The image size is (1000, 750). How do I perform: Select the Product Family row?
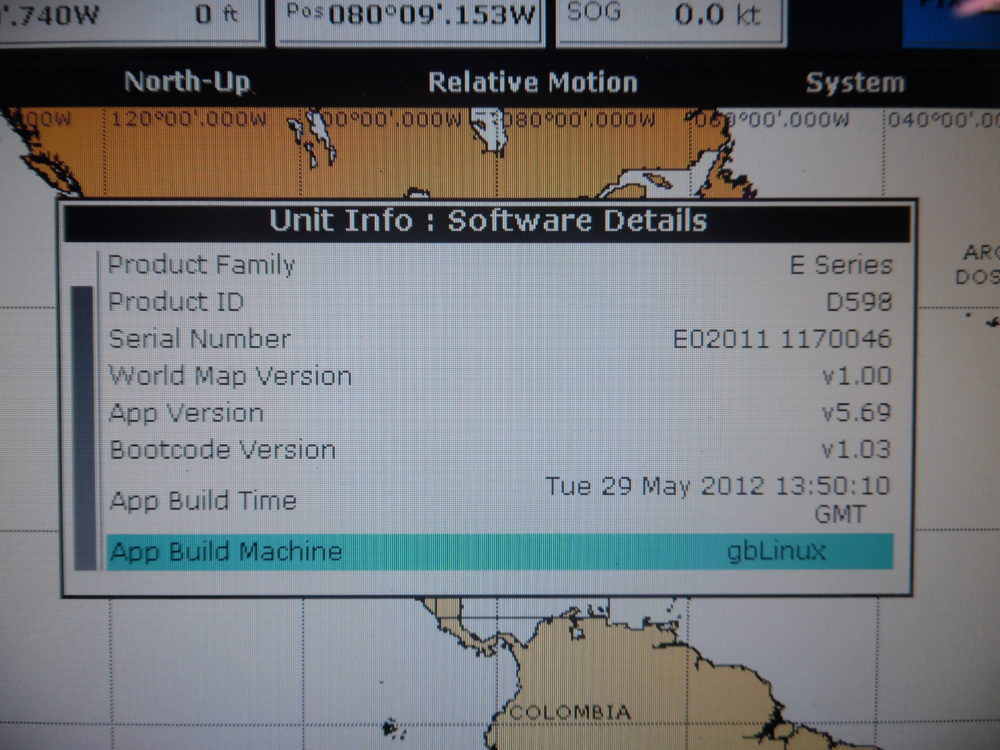click(x=499, y=265)
